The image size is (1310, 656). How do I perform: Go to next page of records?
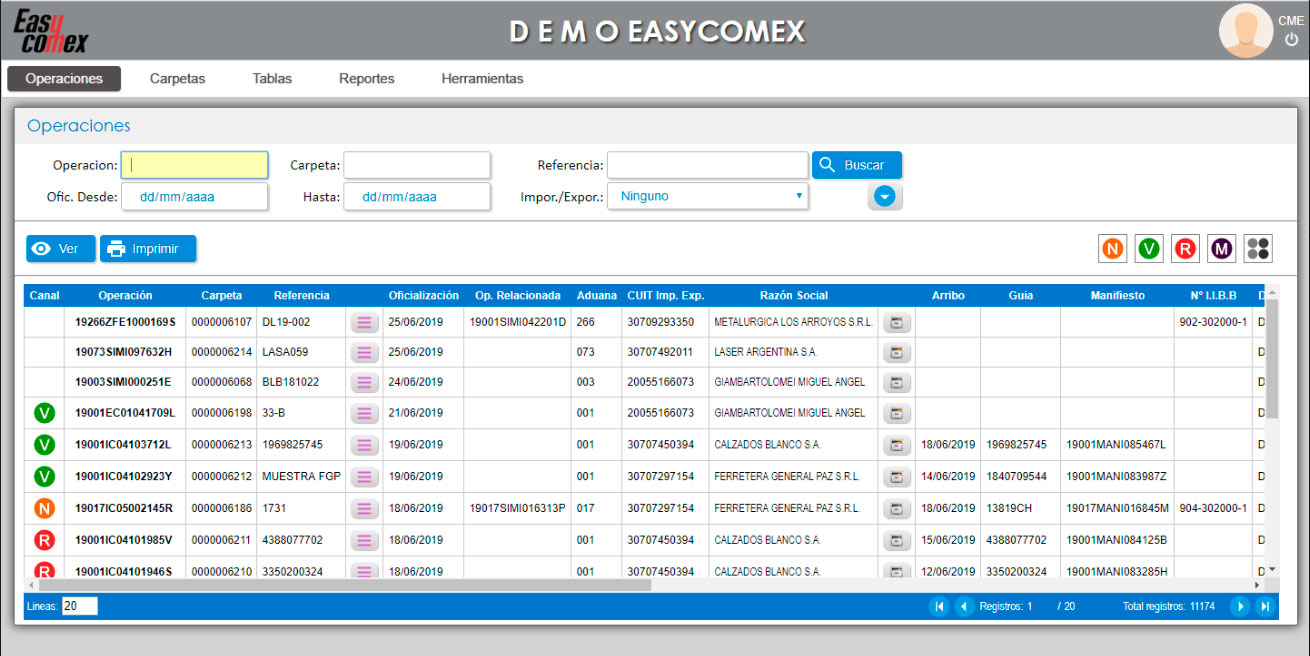[1239, 606]
